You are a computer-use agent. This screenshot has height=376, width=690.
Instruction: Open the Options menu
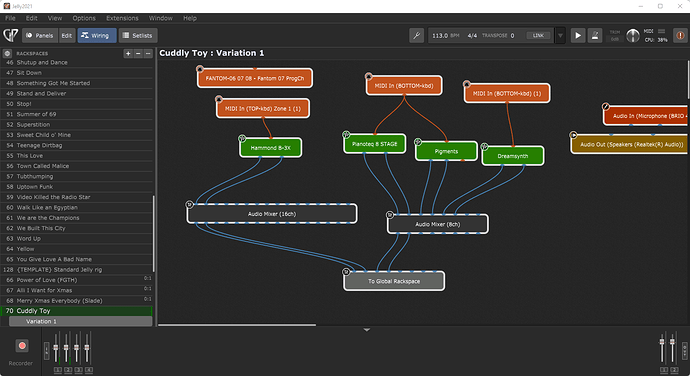click(84, 18)
